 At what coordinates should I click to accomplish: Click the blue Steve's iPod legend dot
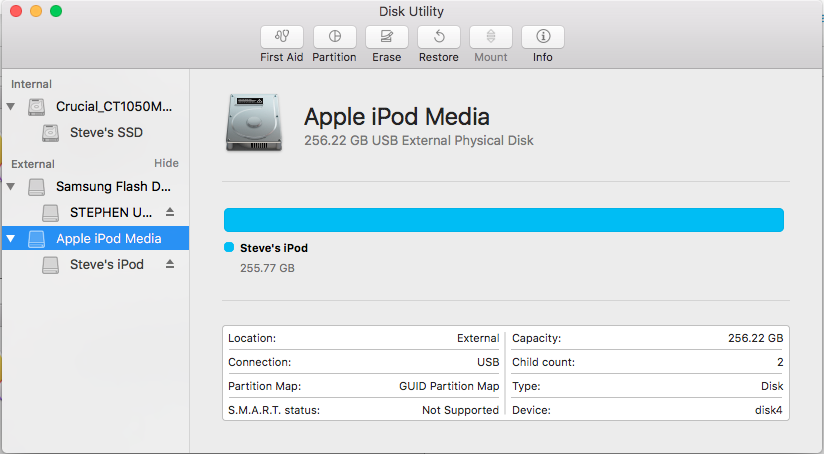[229, 247]
